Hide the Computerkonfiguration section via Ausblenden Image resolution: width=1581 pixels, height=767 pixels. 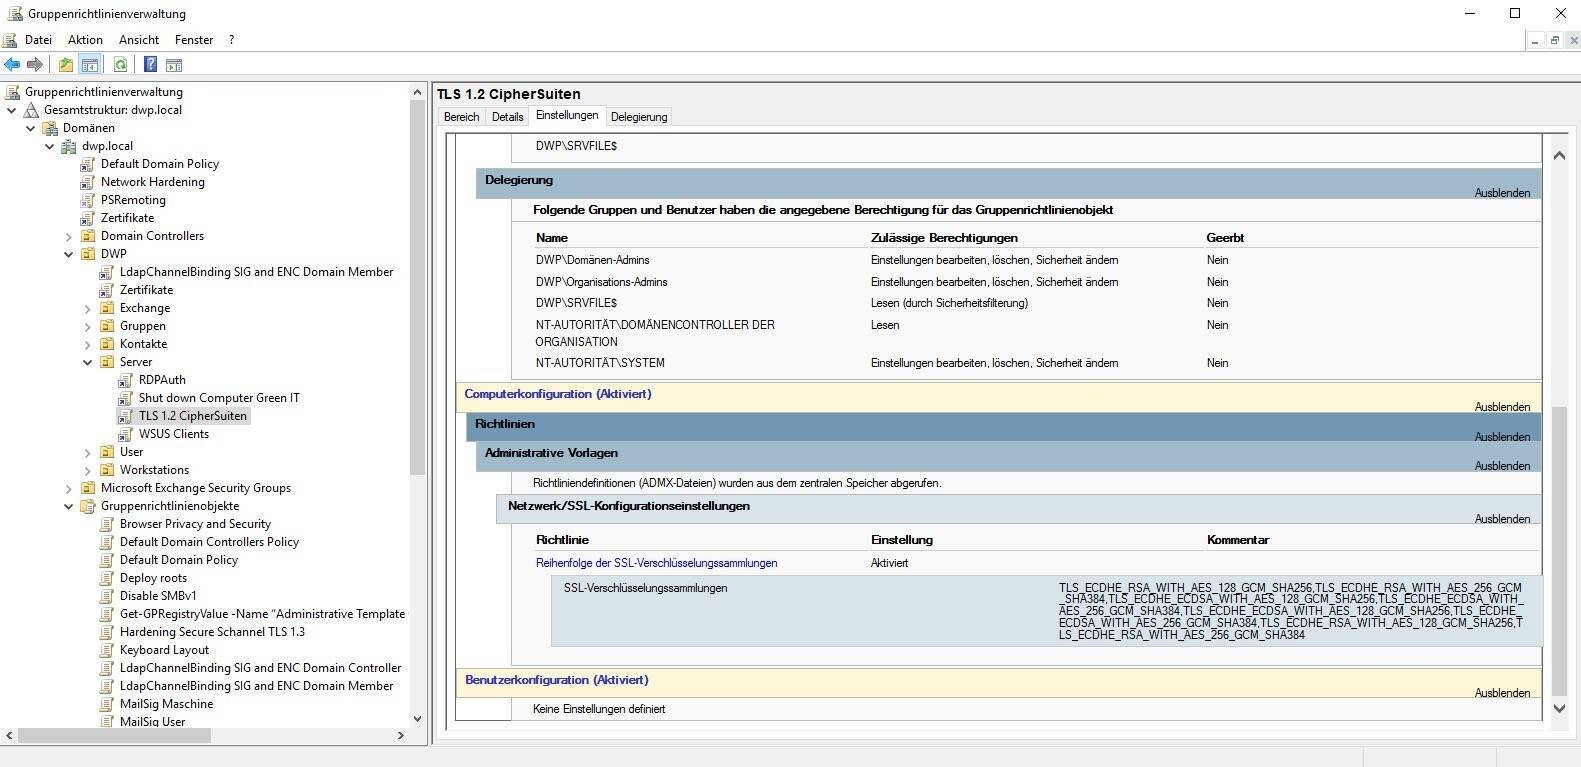[1501, 407]
